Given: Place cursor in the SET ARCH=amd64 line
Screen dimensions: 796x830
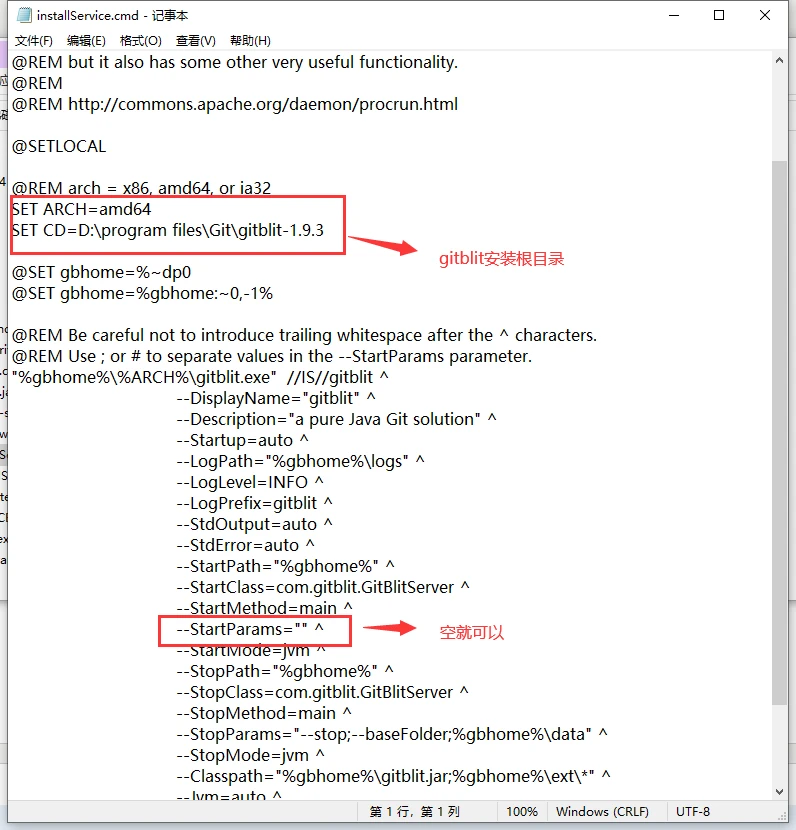Looking at the screenshot, I should click(82, 209).
